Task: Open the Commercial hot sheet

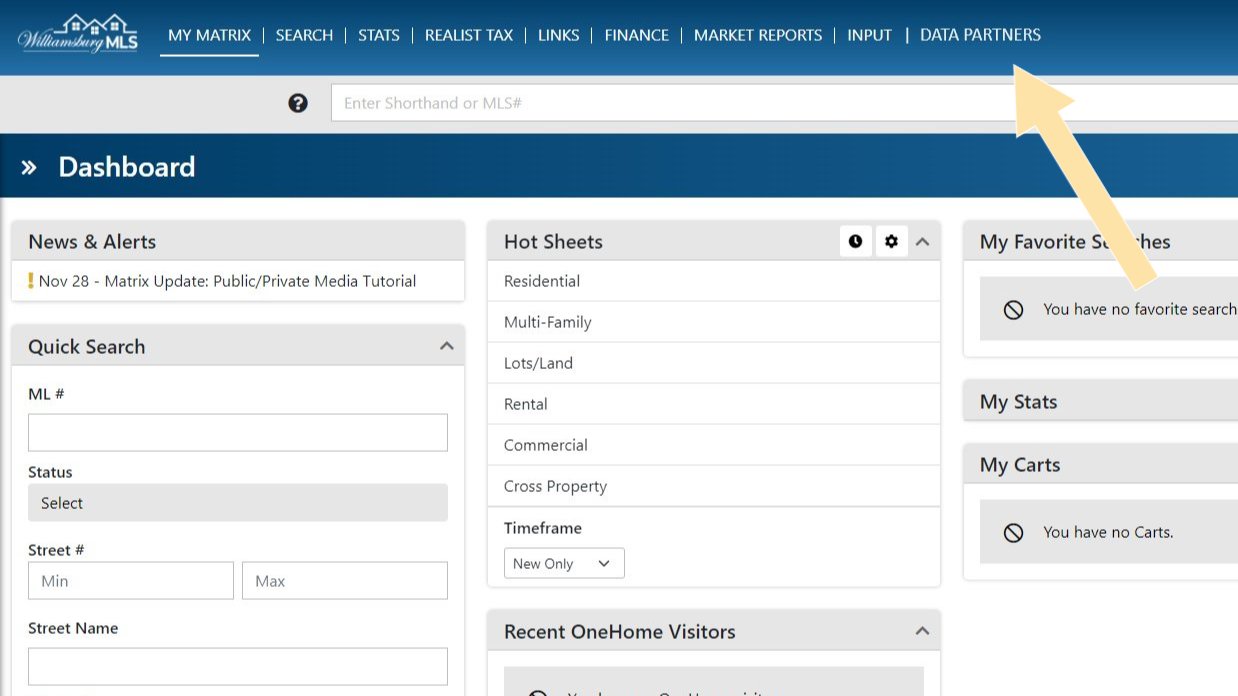Action: click(x=544, y=444)
